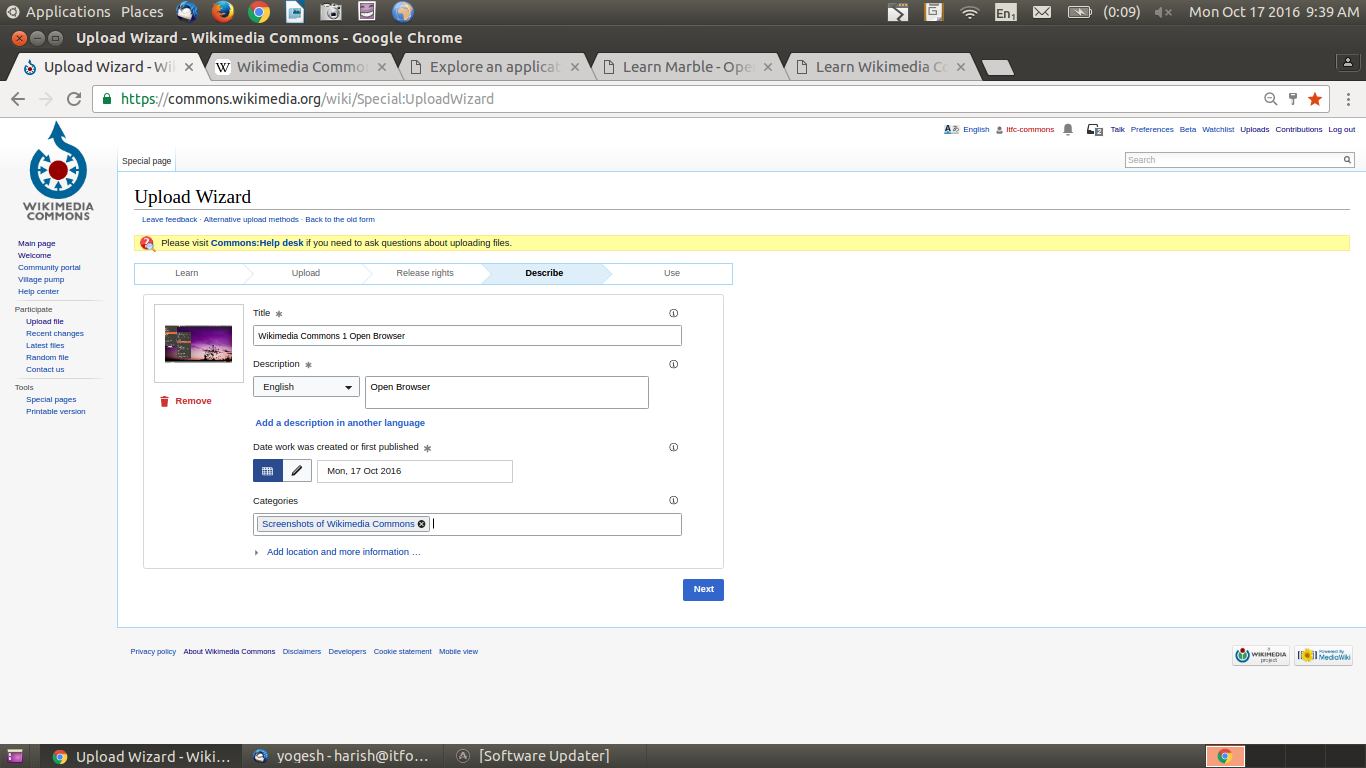1366x768 pixels.
Task: Click the info icon next to Date field
Action: tap(673, 447)
